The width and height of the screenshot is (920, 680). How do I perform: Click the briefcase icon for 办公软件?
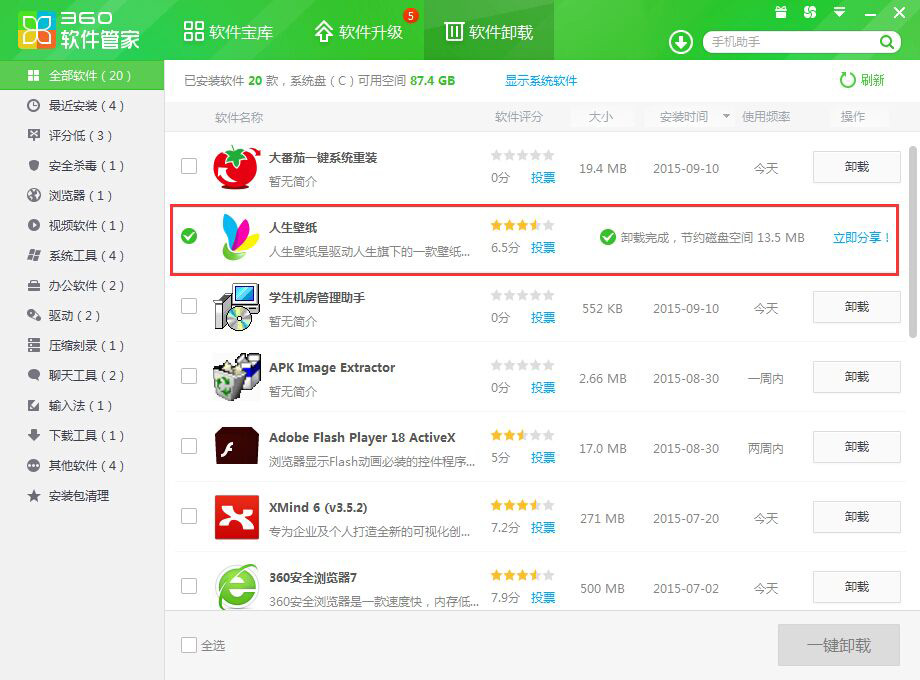(34, 286)
